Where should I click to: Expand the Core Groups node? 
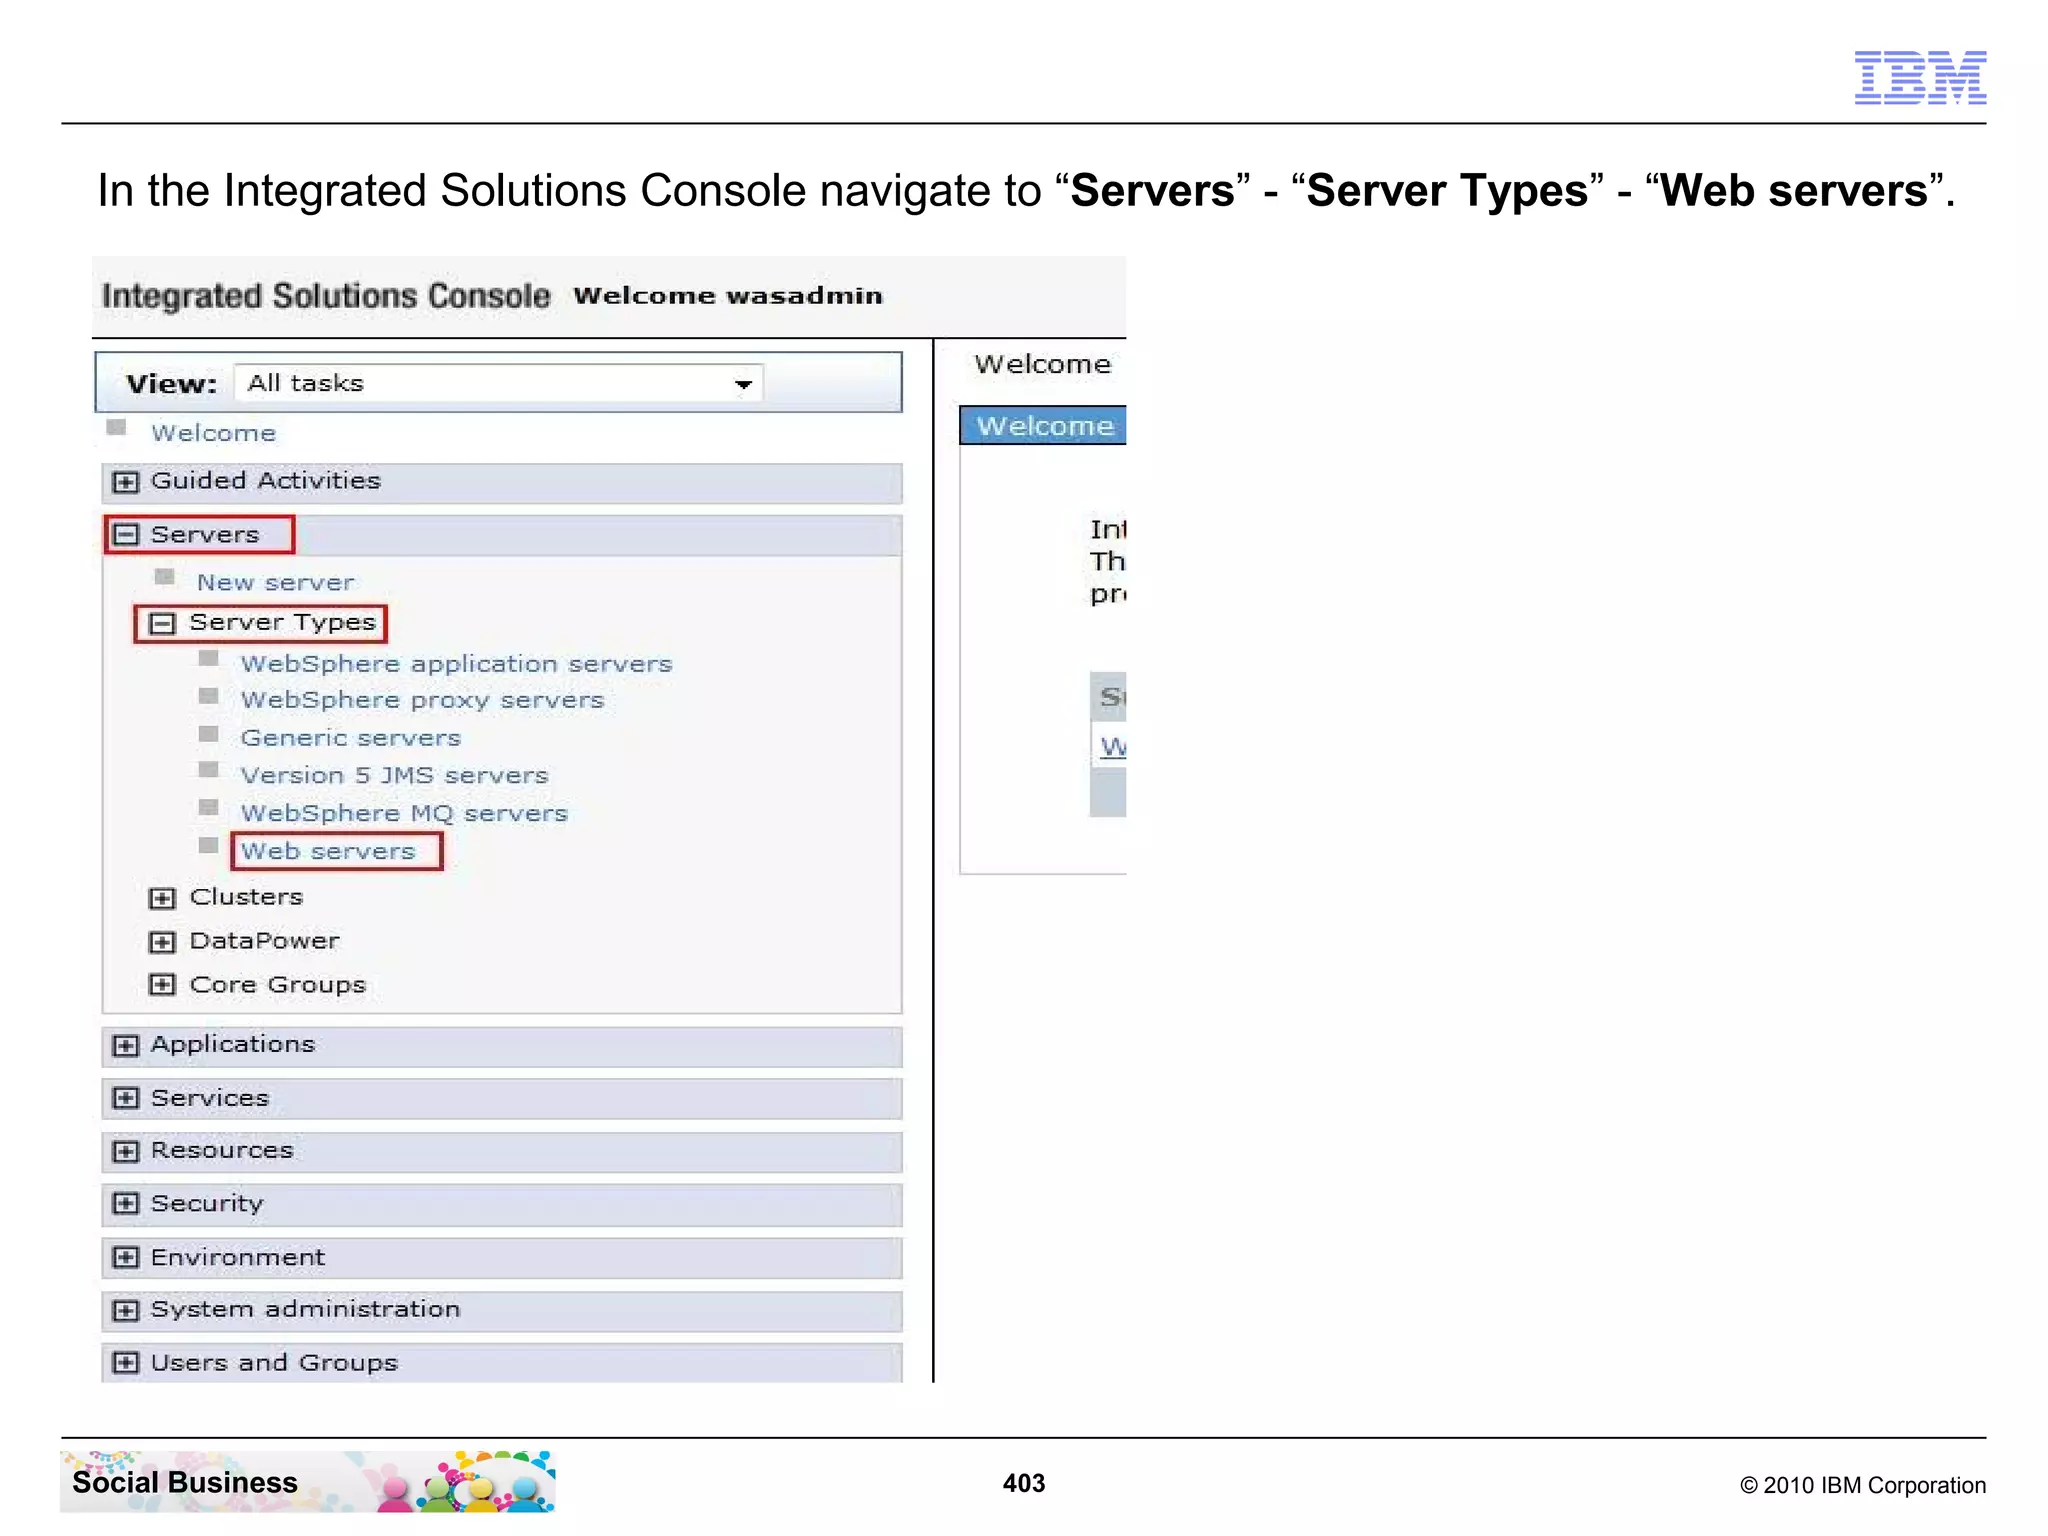(162, 985)
